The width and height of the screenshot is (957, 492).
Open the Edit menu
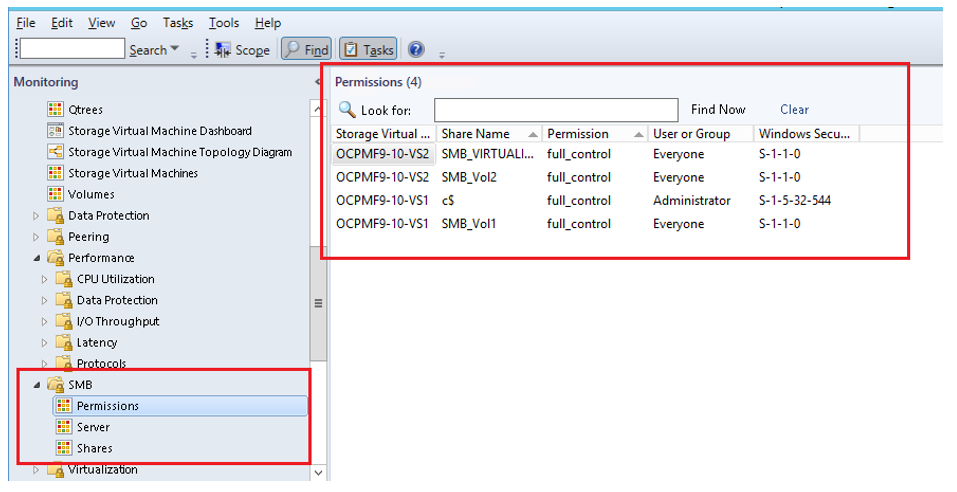[x=62, y=23]
